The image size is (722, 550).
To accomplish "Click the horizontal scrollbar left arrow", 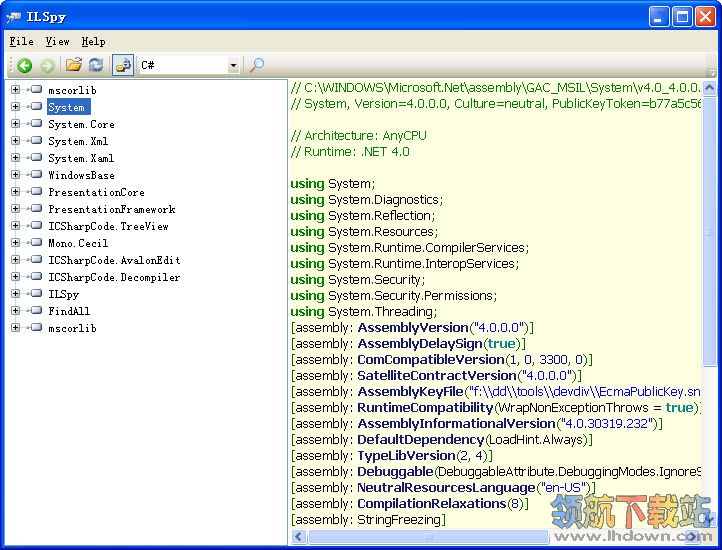I will (x=299, y=537).
